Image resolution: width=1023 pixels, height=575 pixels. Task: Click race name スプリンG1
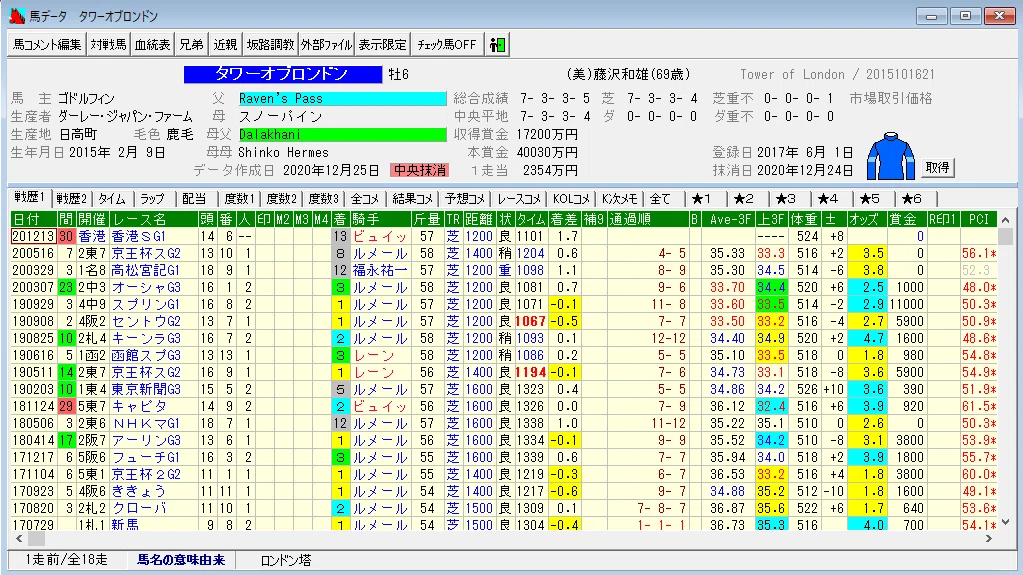tap(145, 304)
